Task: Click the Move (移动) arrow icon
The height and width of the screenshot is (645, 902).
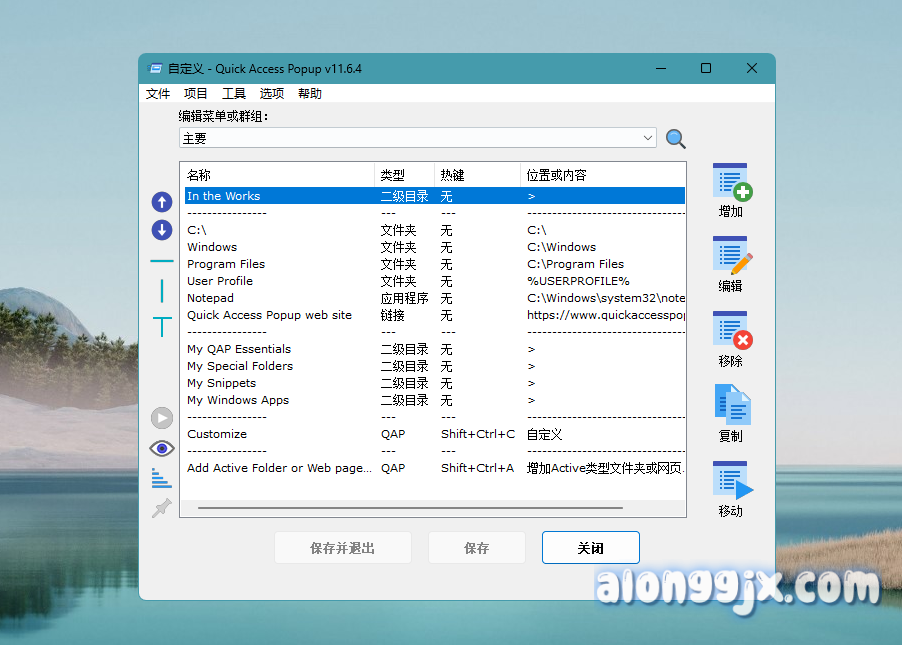Action: tap(732, 480)
